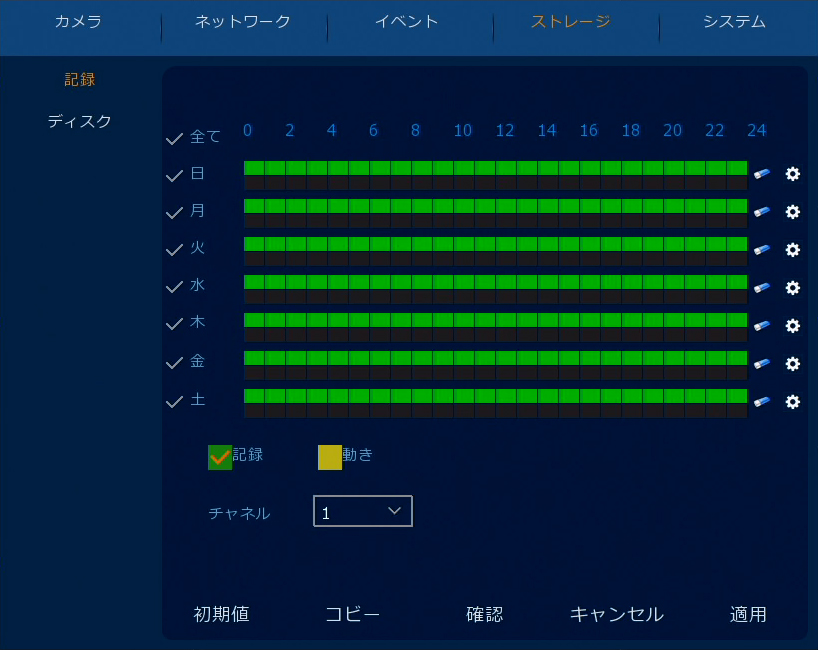Viewport: 818px width, 650px height.
Task: Toggle the 日 day checkmark
Action: pos(174,175)
